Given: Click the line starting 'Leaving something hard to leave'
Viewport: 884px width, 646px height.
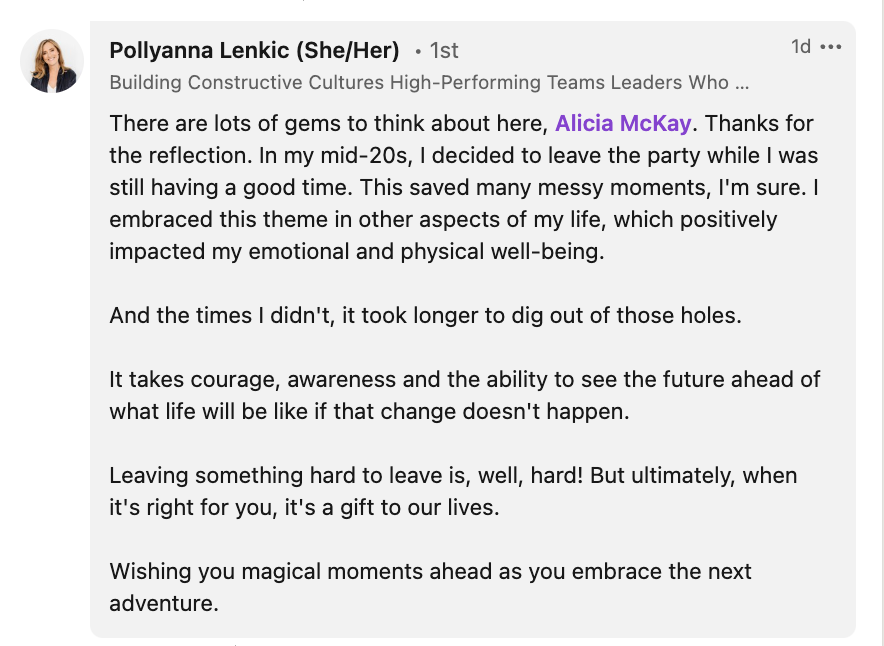Looking at the screenshot, I should [453, 476].
